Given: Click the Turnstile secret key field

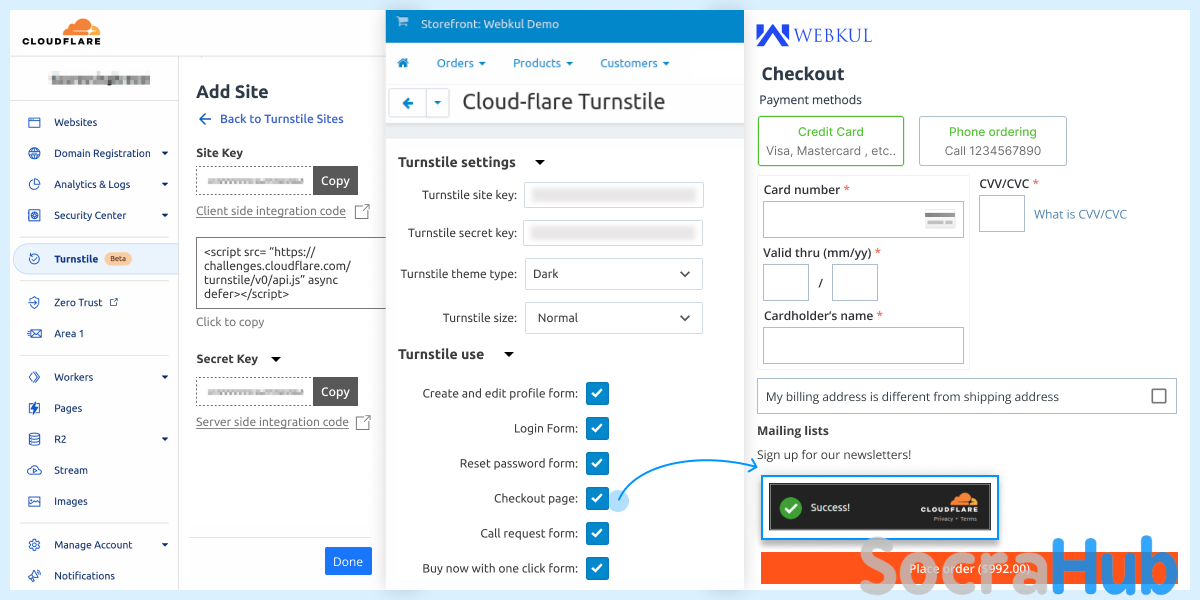Looking at the screenshot, I should pyautogui.click(x=613, y=233).
